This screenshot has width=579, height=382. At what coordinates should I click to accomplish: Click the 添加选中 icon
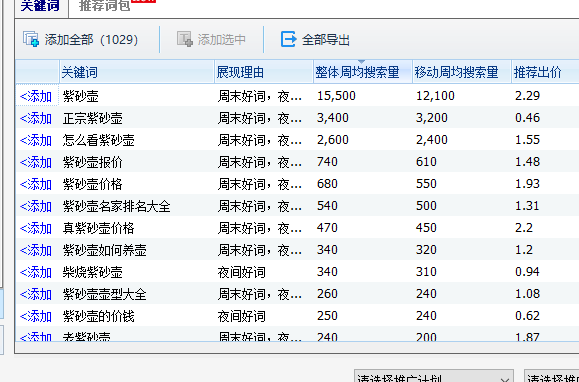tap(185, 39)
